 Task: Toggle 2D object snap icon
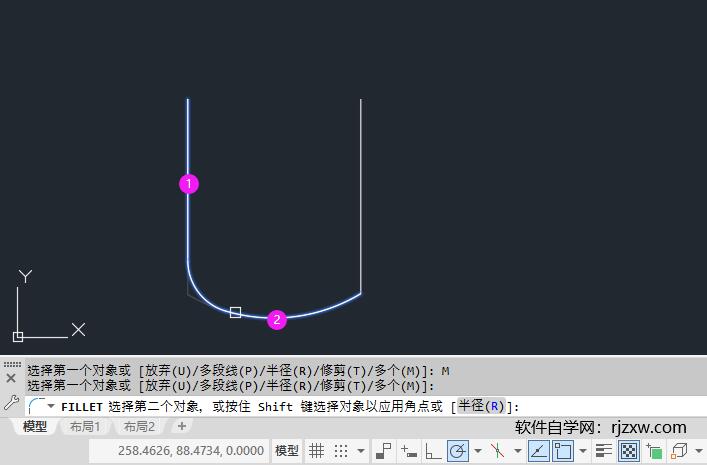pos(563,451)
